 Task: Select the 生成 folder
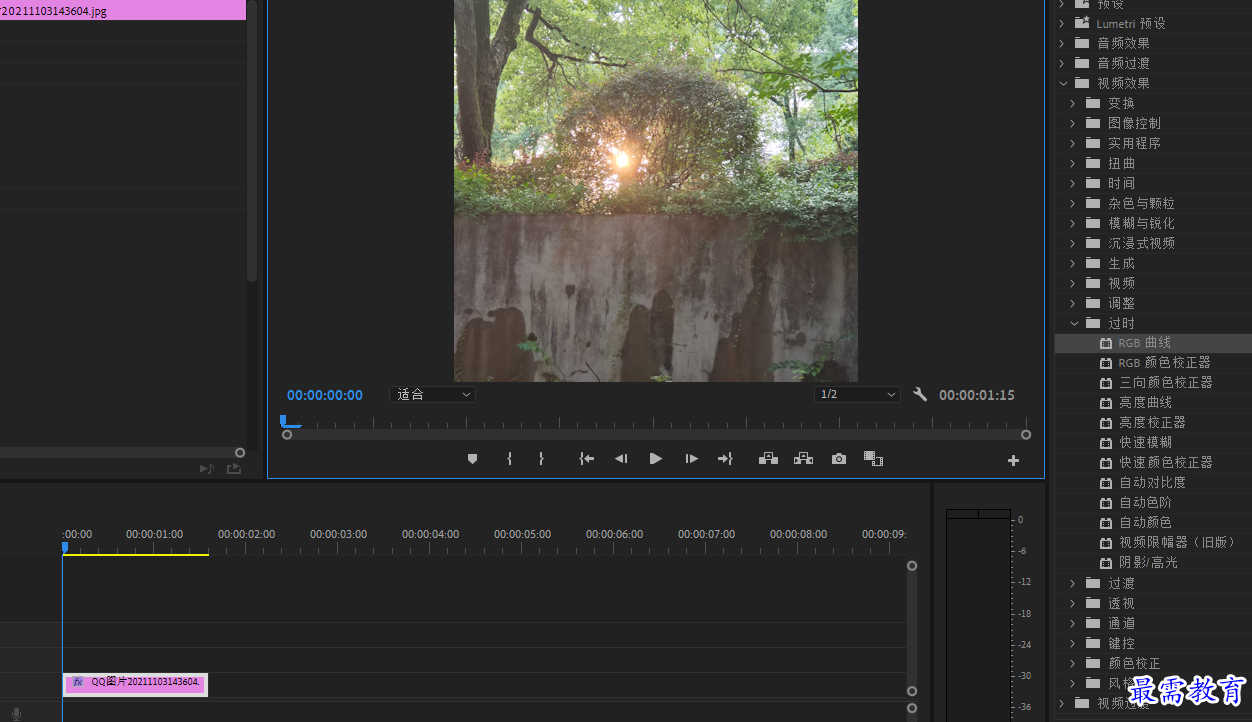click(x=1121, y=263)
